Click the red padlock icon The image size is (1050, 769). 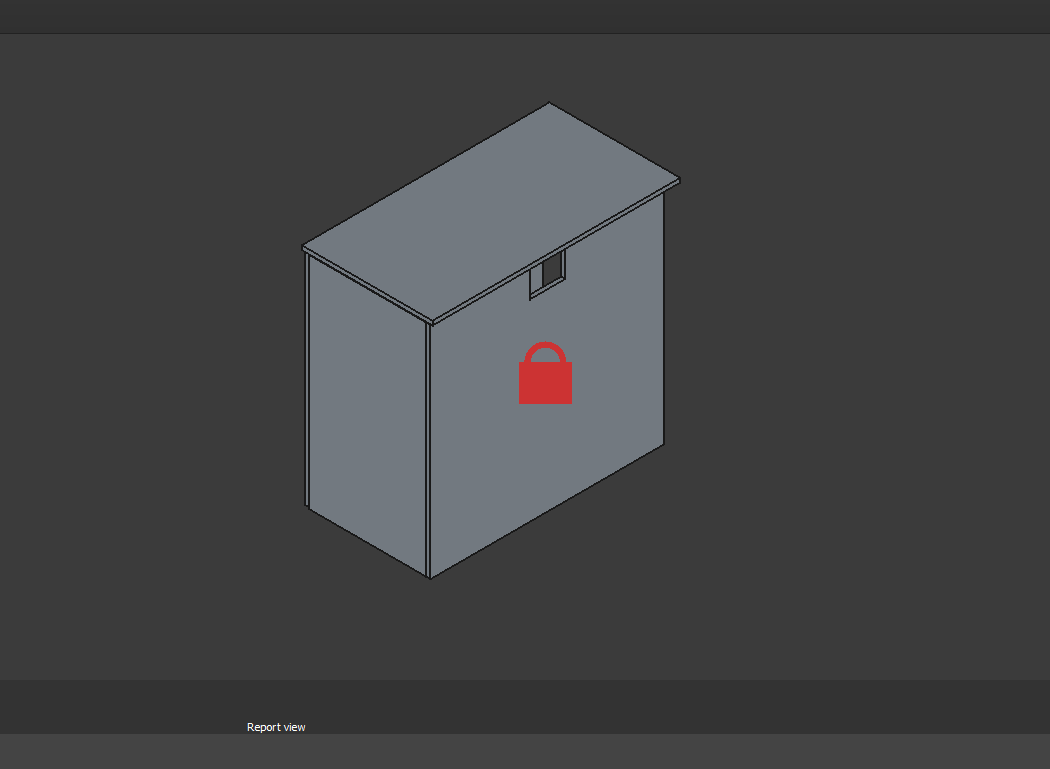tap(545, 381)
